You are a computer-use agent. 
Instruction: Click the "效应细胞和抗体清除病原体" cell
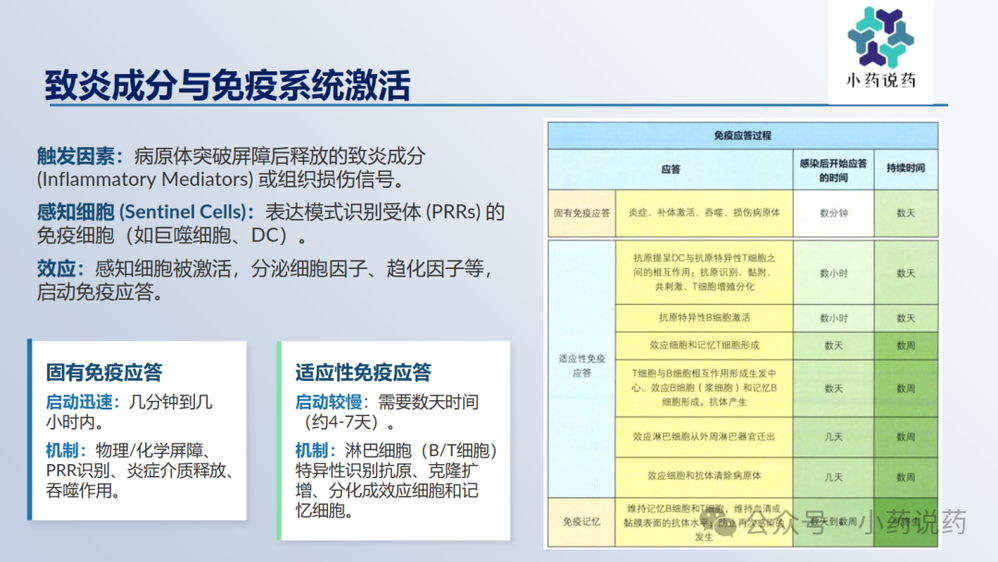coord(704,476)
